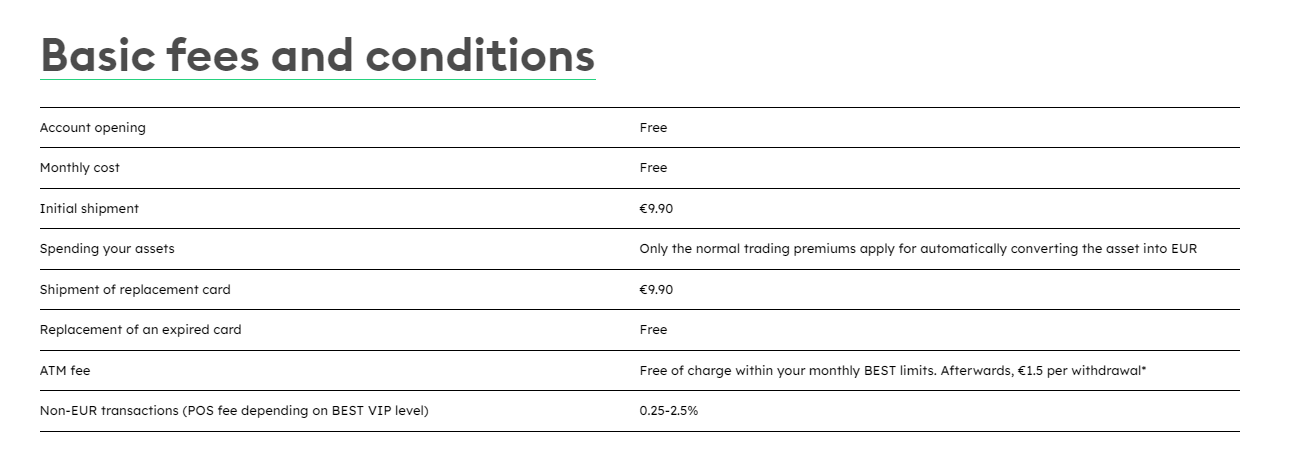
Task: Click the €9.90 fee for Initial shipment
Action: tap(656, 209)
